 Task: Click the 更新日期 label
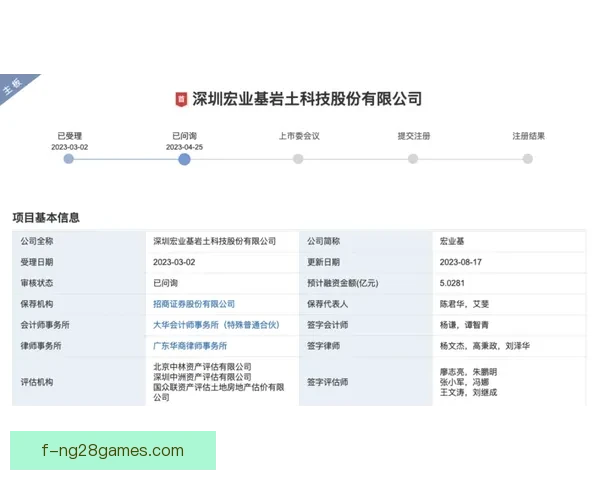click(x=323, y=262)
